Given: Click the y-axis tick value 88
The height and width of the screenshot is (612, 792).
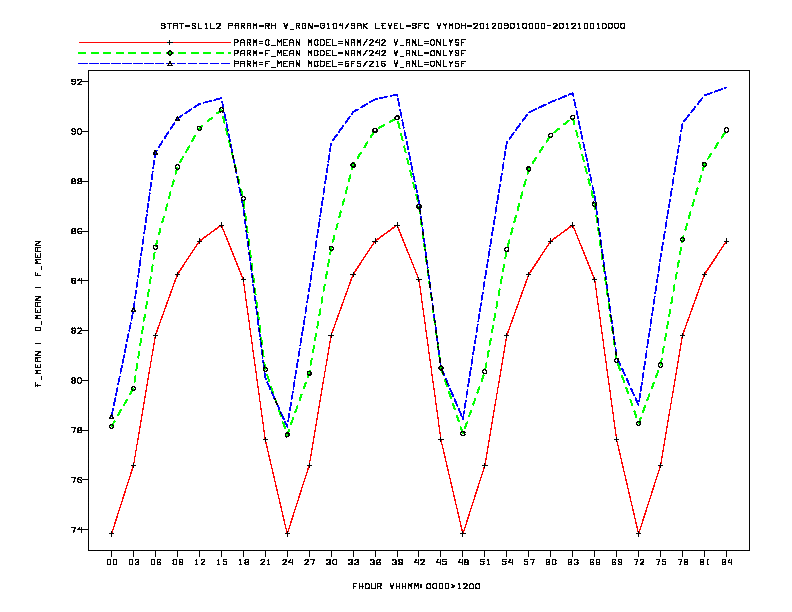Looking at the screenshot, I should tap(76, 181).
